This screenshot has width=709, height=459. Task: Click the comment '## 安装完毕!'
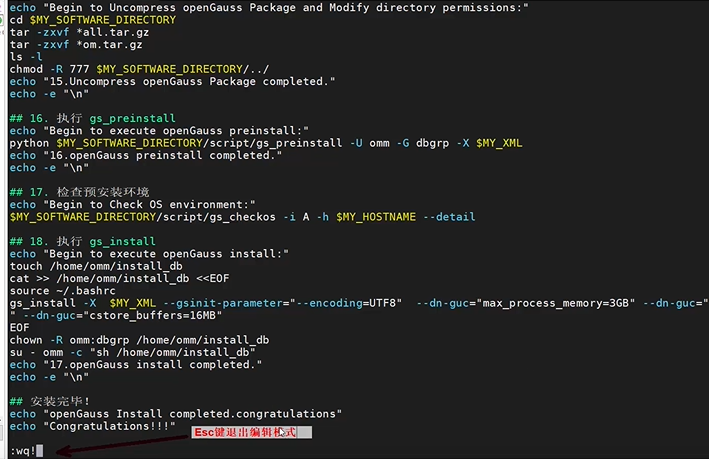50,402
